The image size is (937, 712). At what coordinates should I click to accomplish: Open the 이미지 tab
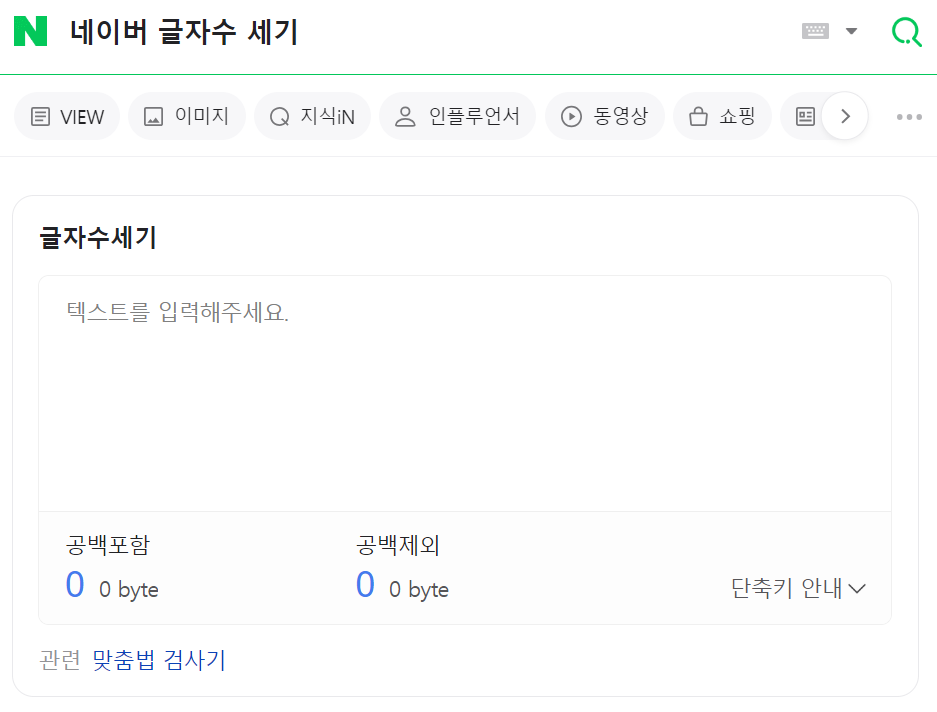coord(187,116)
